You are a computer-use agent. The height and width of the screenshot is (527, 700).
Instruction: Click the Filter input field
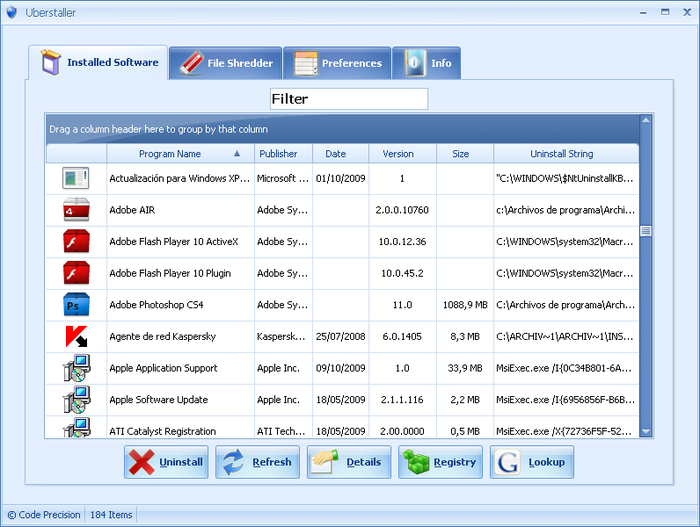click(349, 99)
